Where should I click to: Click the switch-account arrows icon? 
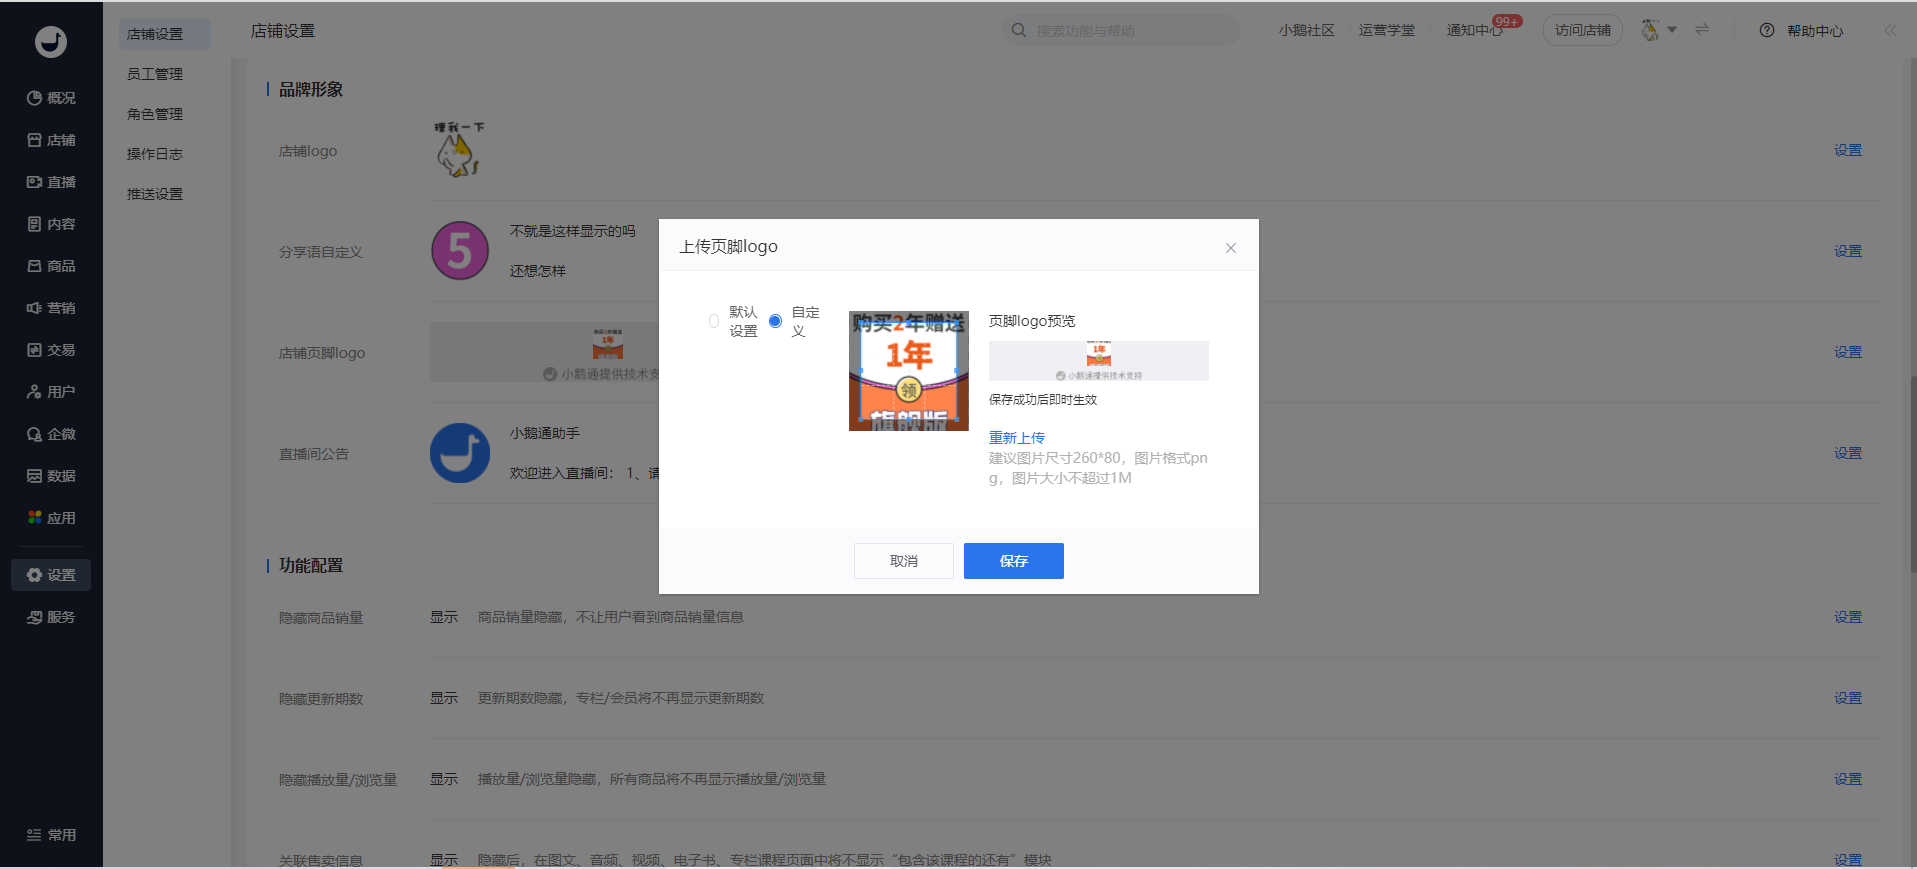[x=1702, y=30]
